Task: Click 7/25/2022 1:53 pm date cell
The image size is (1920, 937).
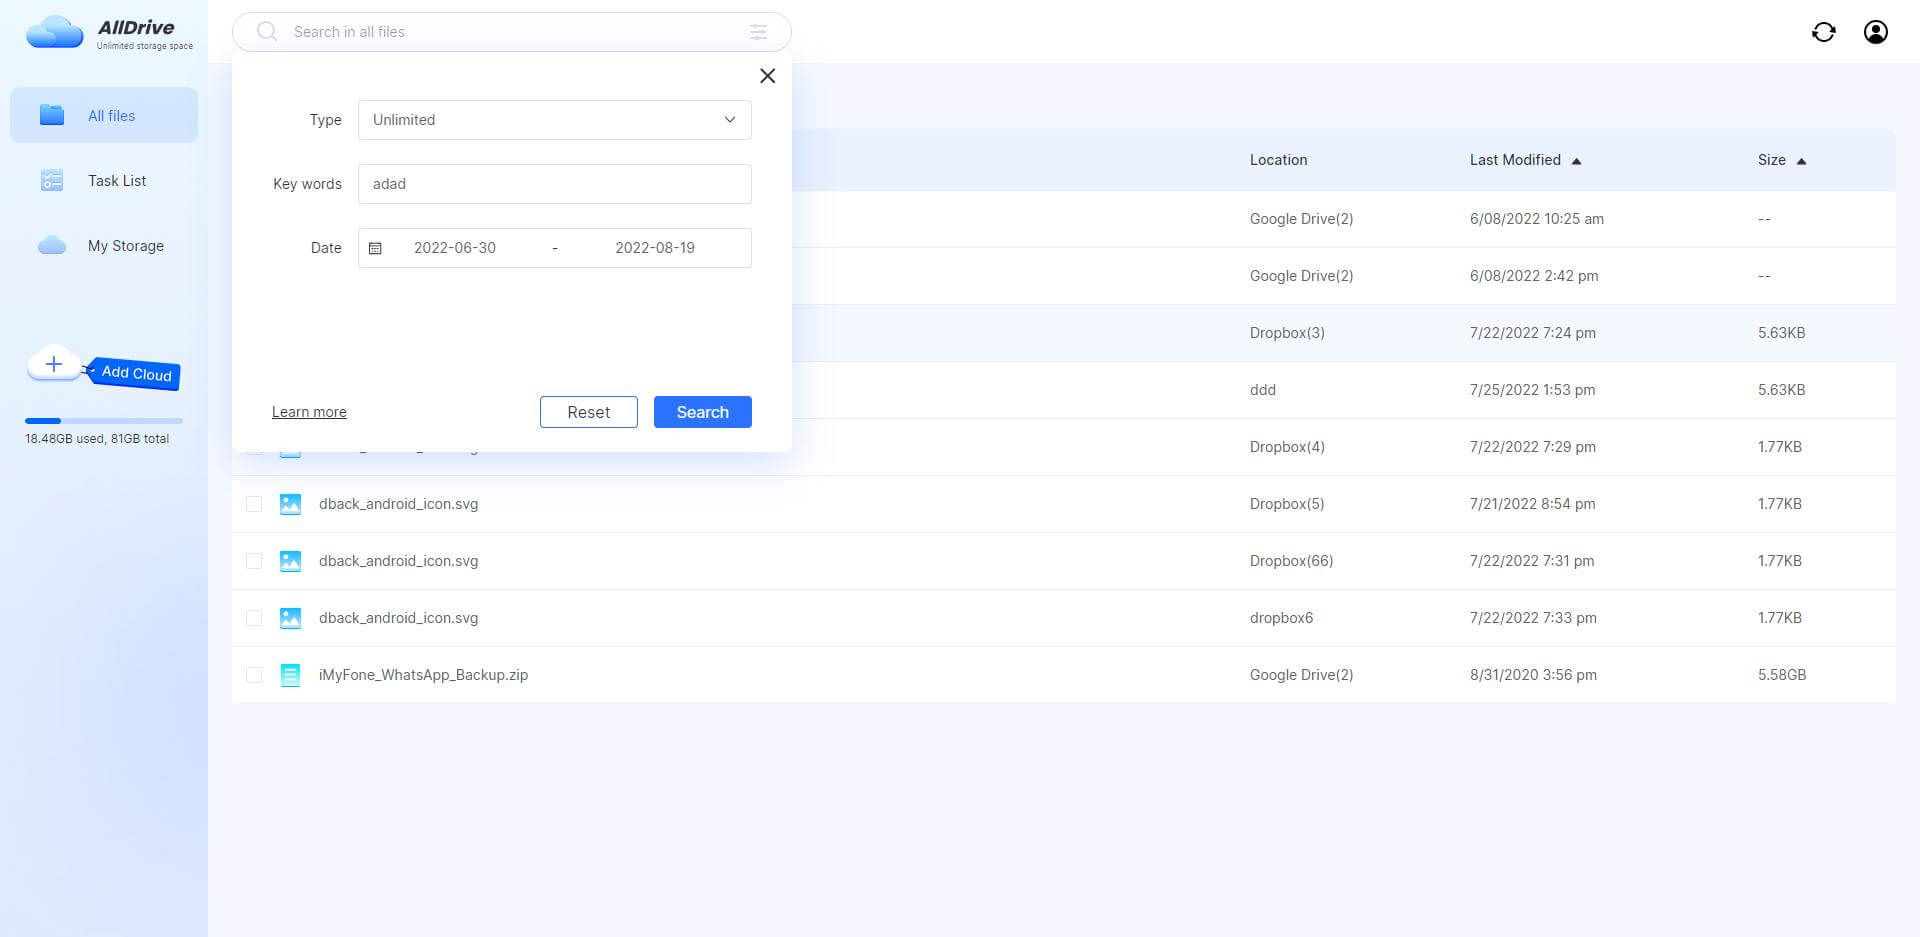Action: pyautogui.click(x=1532, y=390)
